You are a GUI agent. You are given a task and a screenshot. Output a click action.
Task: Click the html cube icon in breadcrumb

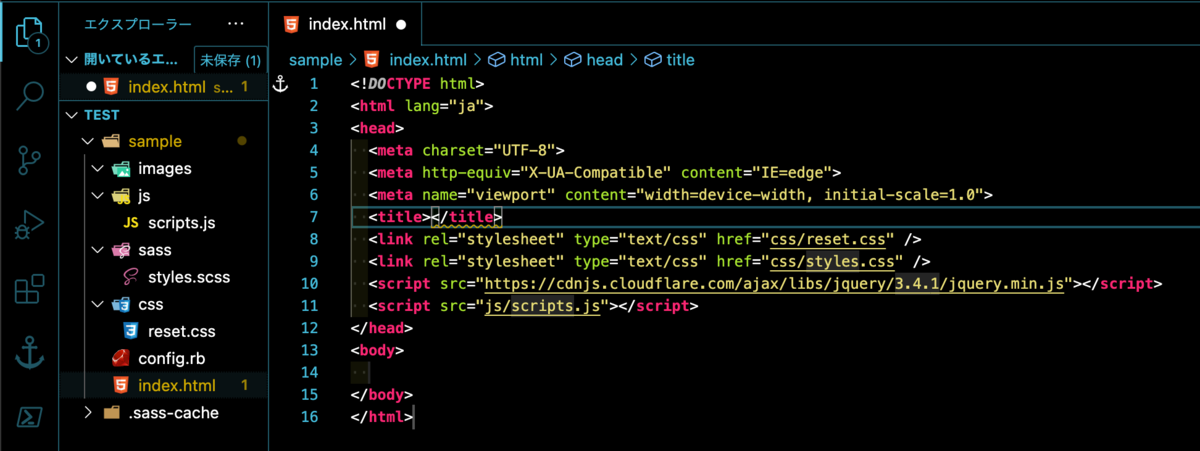[497, 60]
